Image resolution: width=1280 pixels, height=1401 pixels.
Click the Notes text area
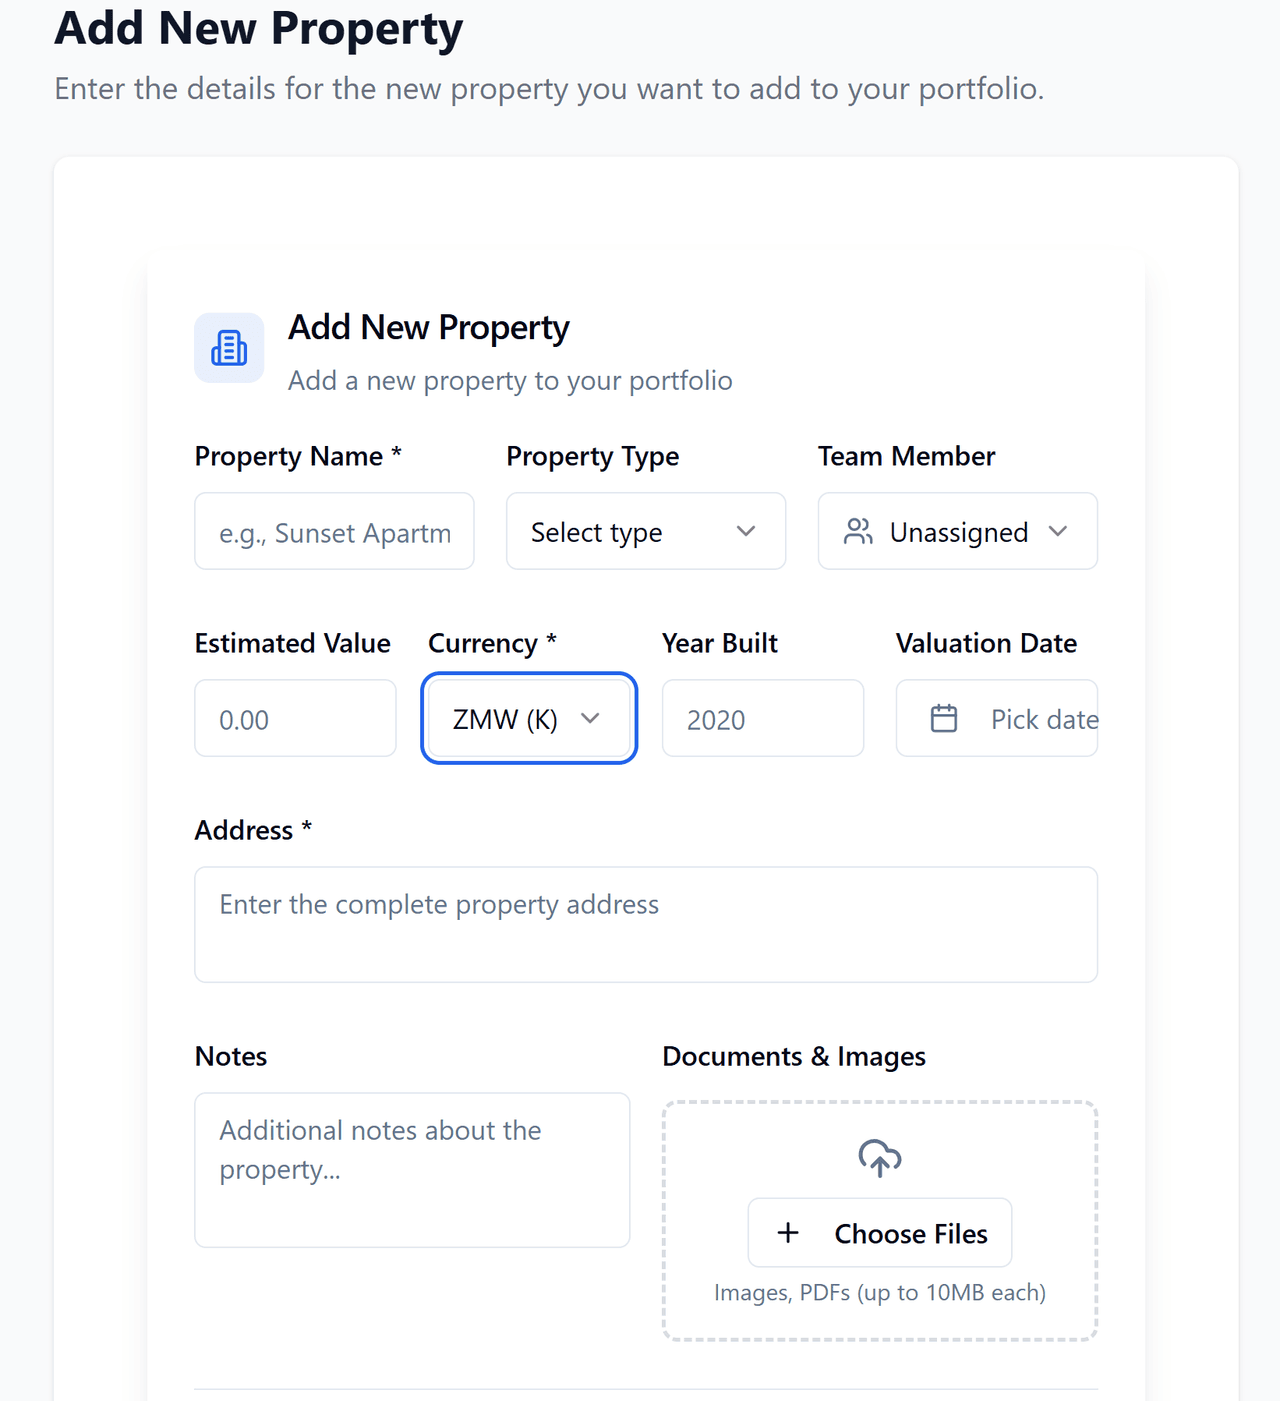tap(412, 1170)
